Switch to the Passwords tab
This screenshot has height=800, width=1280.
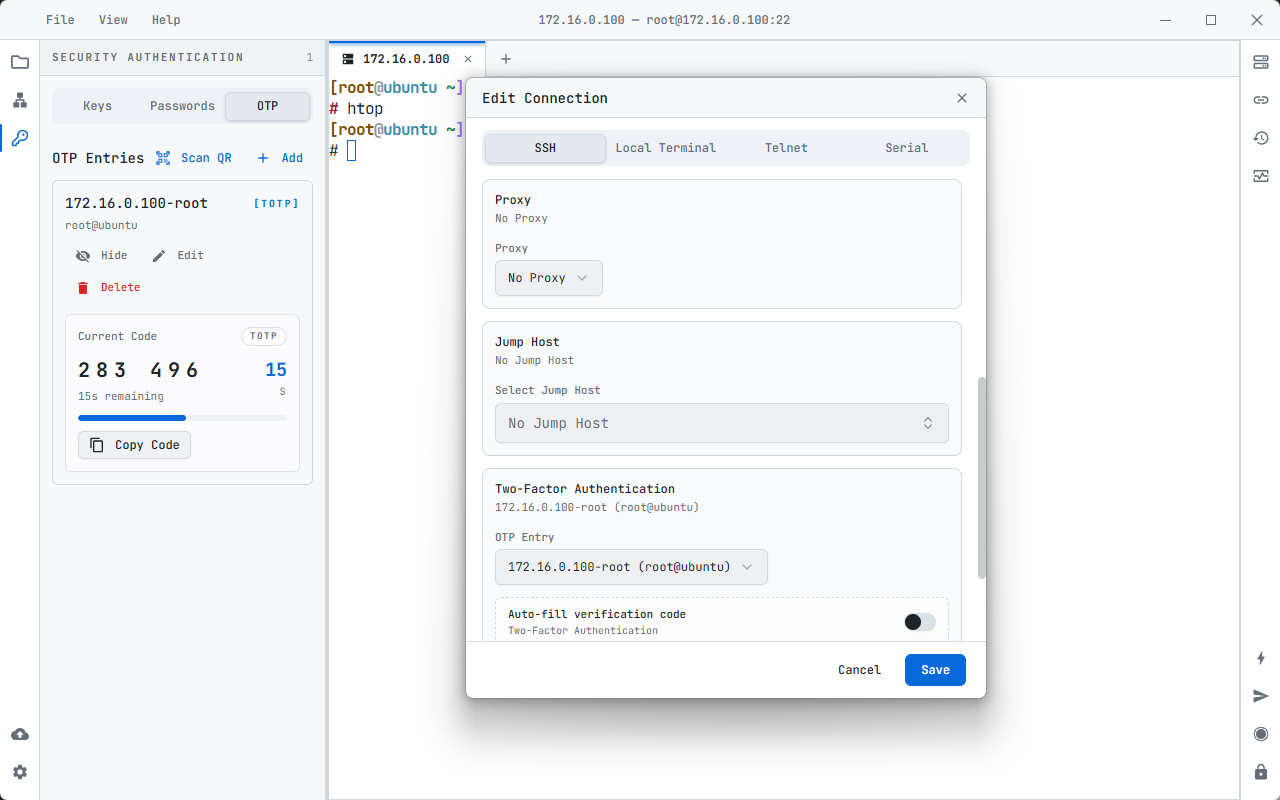tap(182, 106)
